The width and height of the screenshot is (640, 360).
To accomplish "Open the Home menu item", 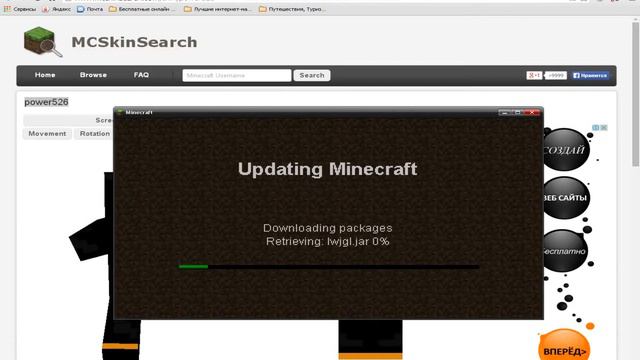I will [45, 75].
